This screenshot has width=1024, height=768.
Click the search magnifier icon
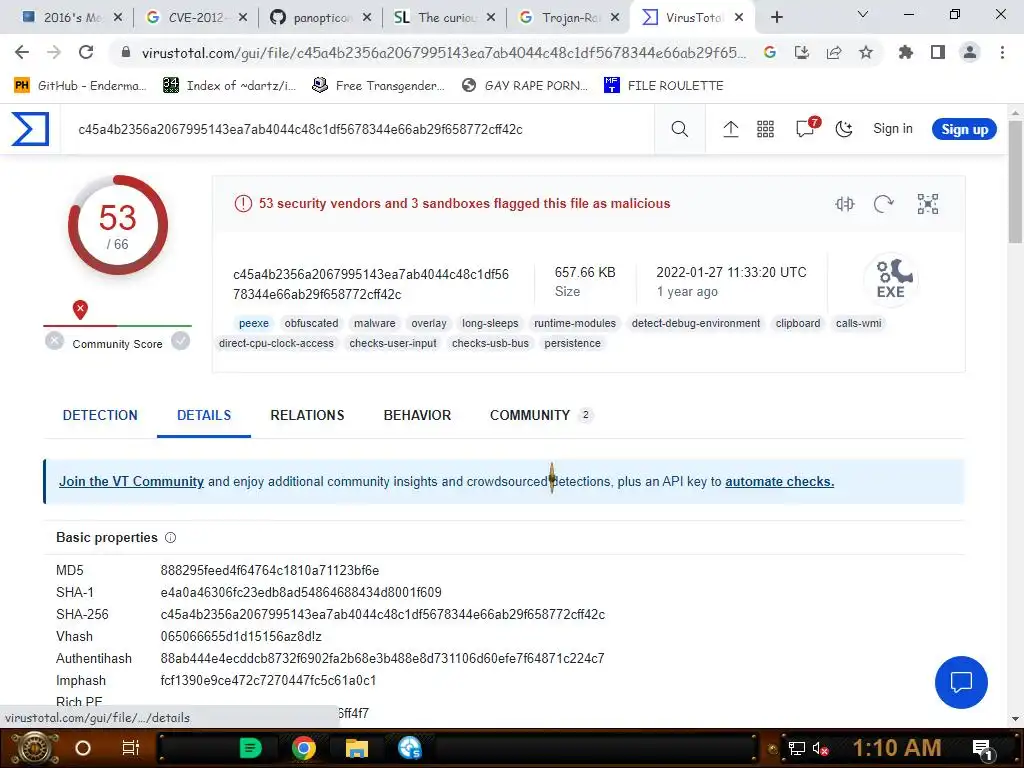point(679,129)
